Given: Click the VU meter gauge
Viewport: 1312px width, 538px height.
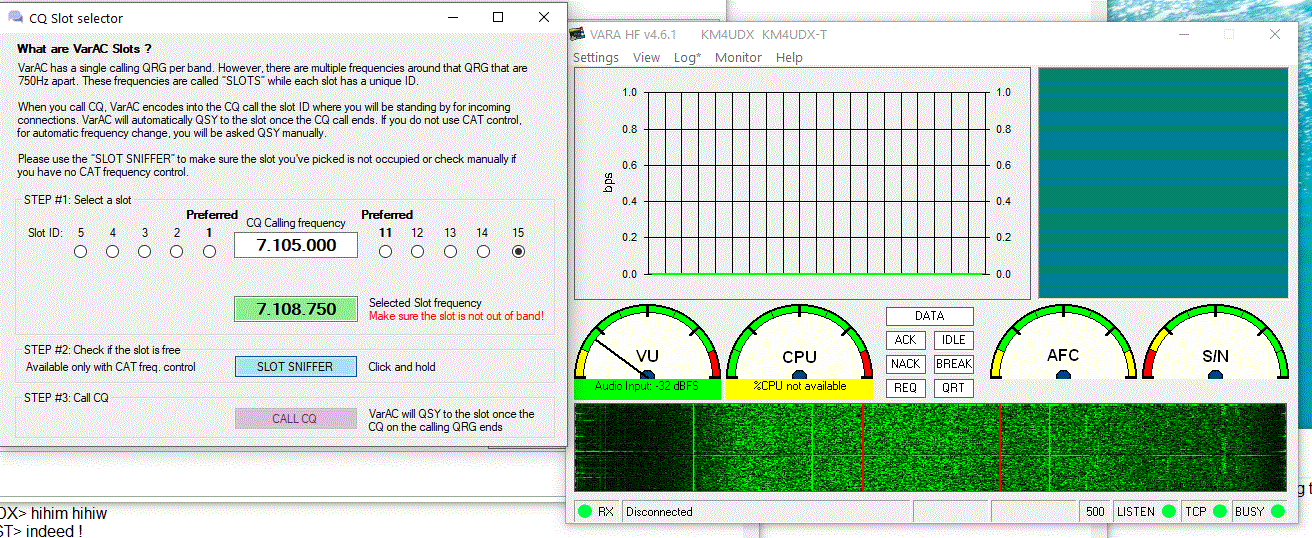Looking at the screenshot, I should [x=647, y=341].
